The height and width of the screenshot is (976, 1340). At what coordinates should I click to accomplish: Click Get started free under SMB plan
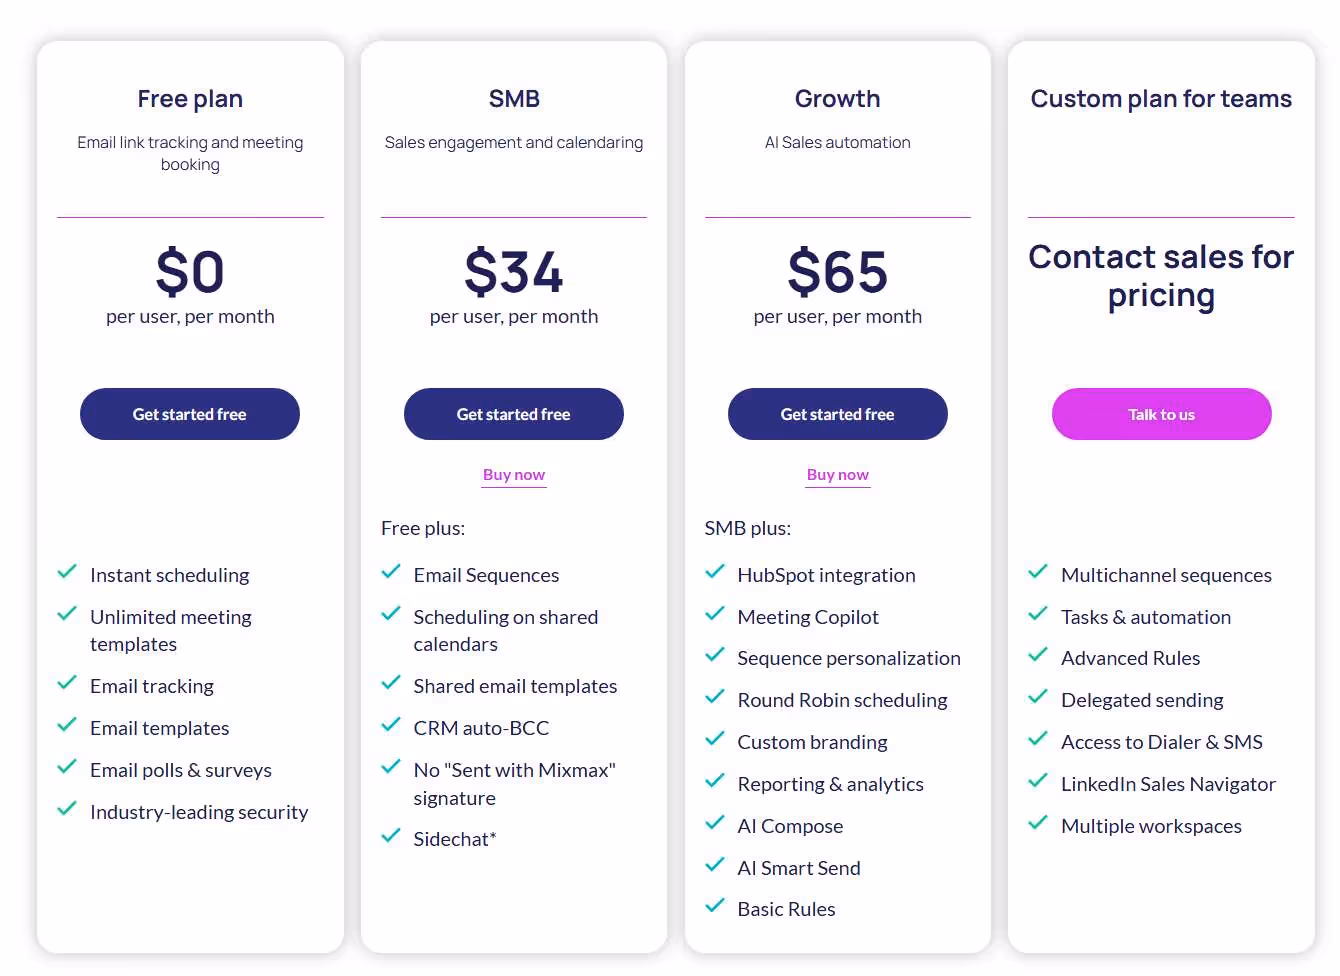point(513,413)
